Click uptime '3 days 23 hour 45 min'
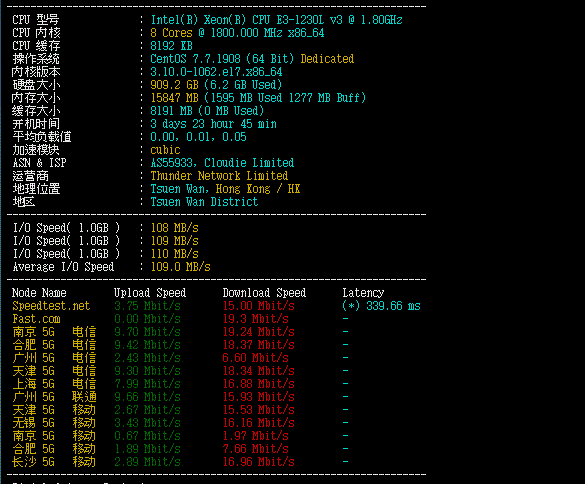This screenshot has height=484, width=585. (x=213, y=124)
